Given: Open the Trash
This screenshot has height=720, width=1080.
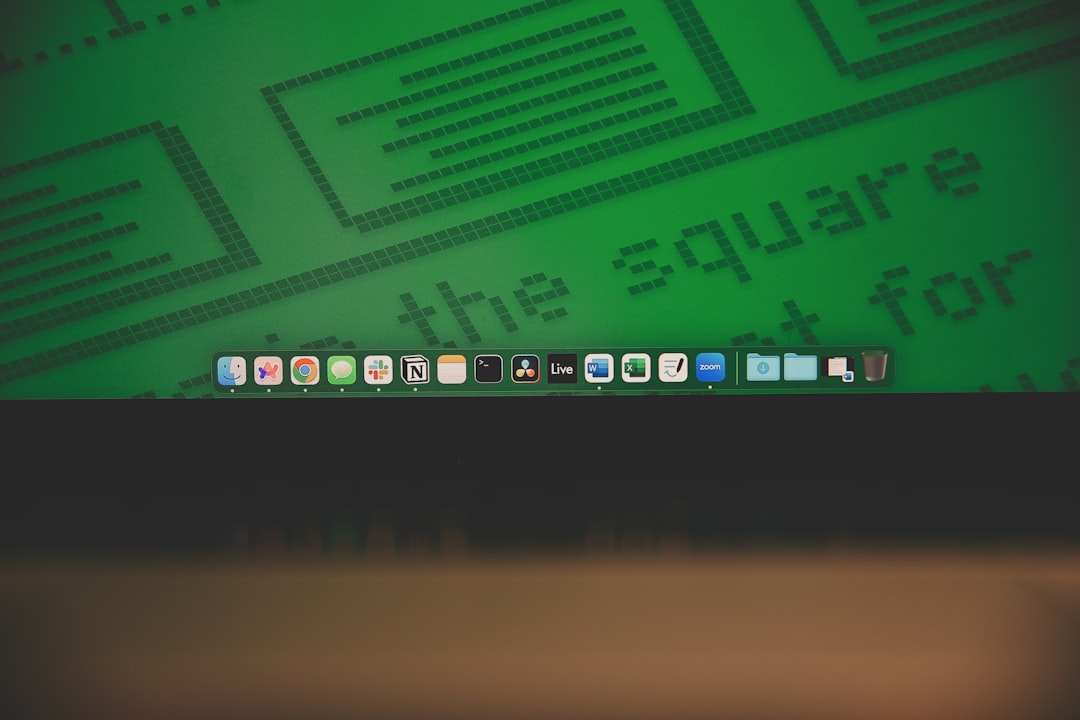Looking at the screenshot, I should (876, 369).
